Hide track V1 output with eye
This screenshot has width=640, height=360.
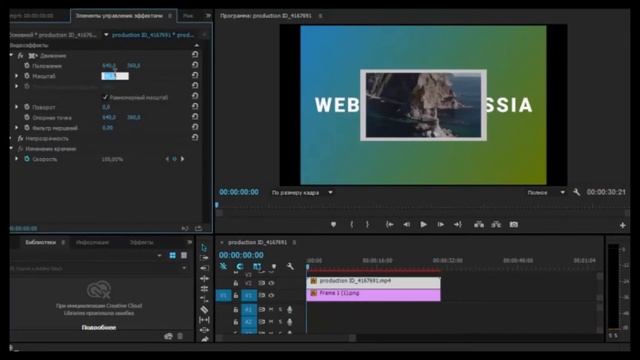coord(271,295)
